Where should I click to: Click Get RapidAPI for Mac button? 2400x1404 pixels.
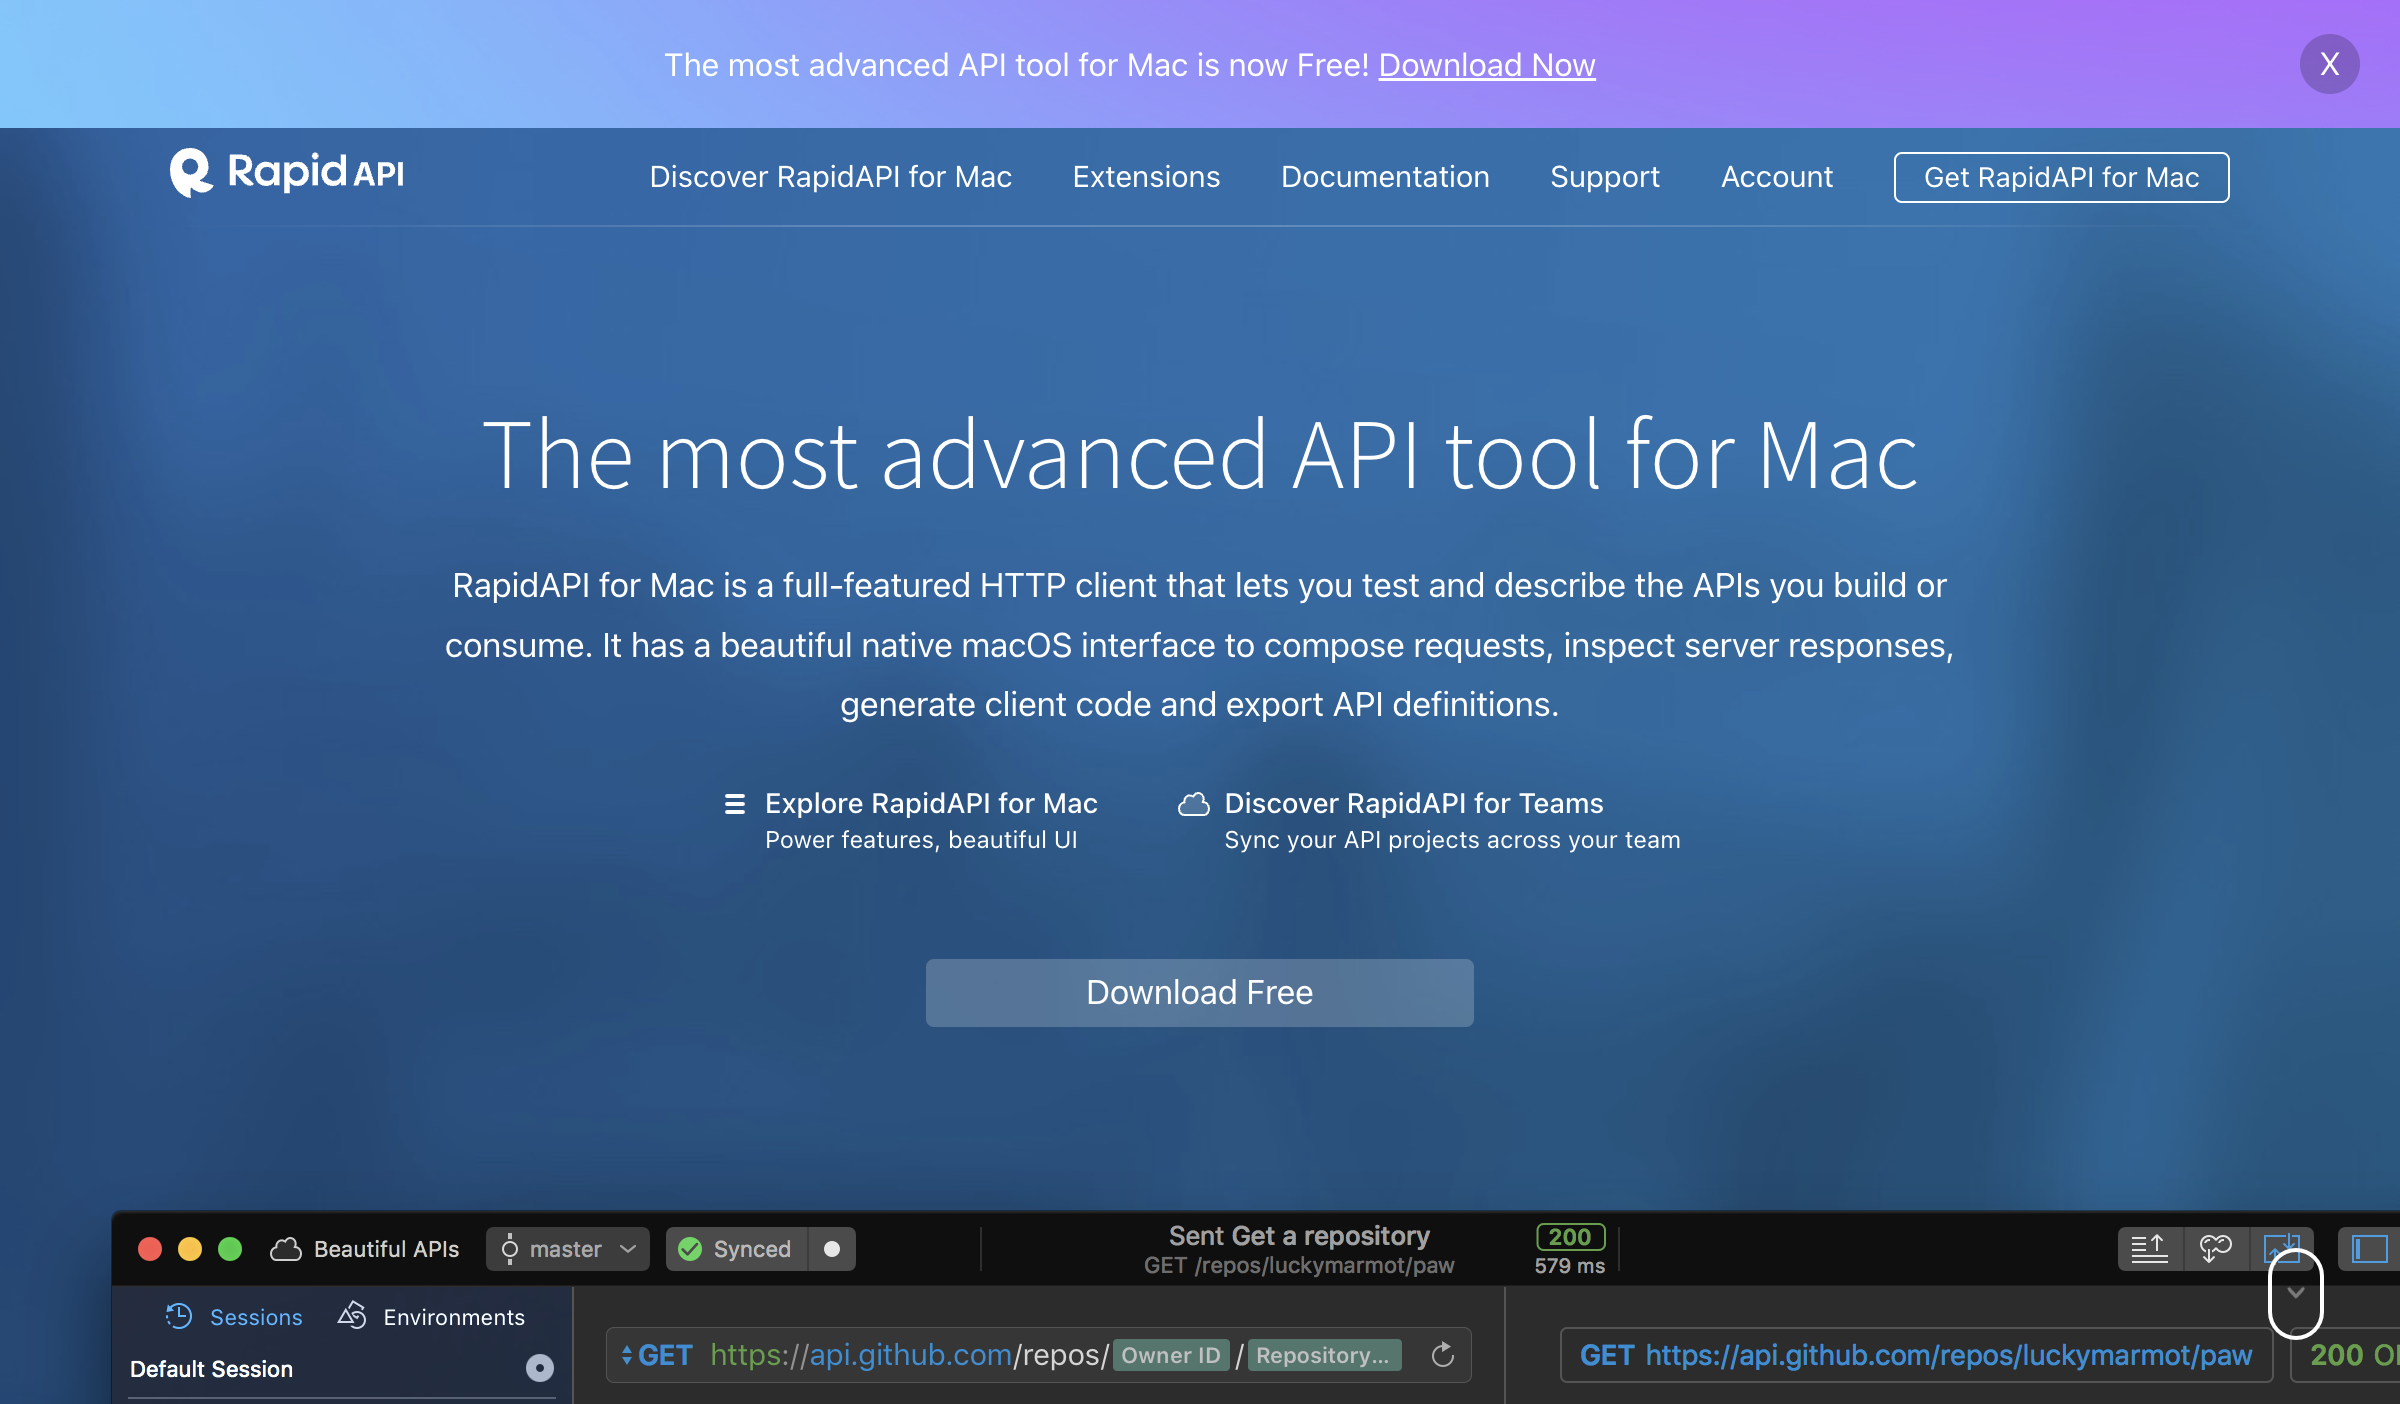pyautogui.click(x=2061, y=177)
